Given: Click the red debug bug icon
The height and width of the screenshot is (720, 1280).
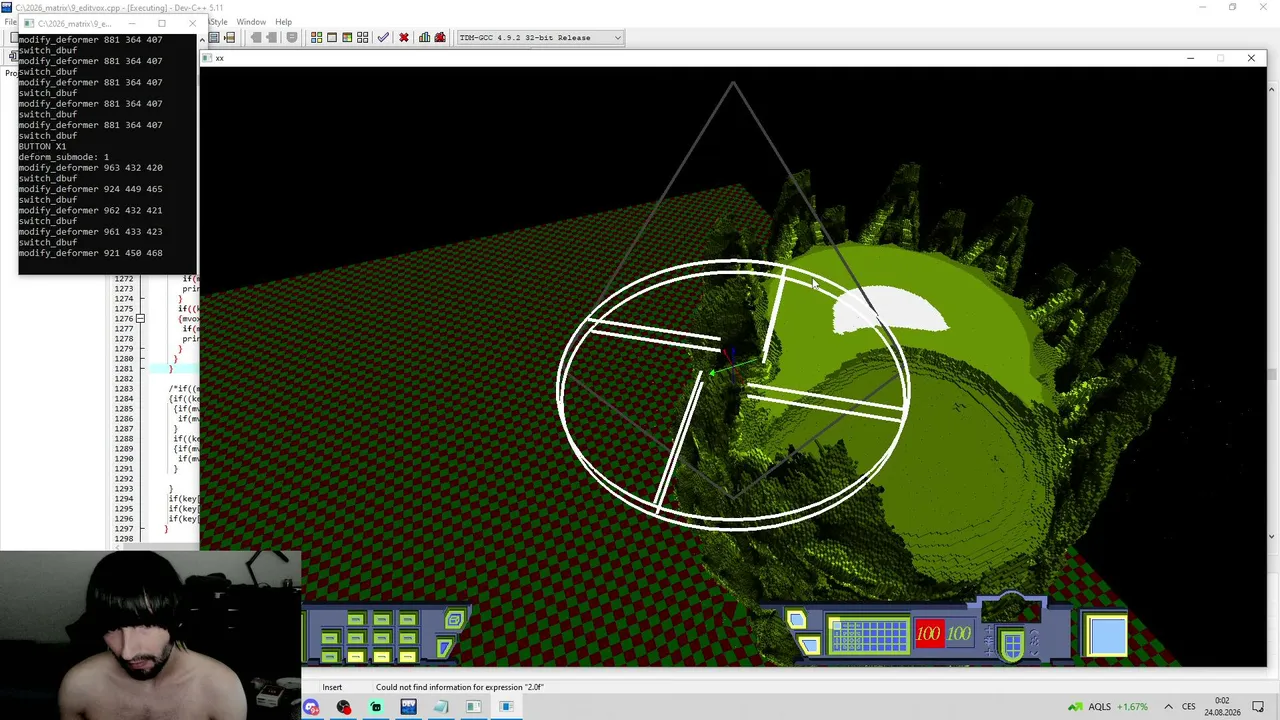Looking at the screenshot, I should point(440,38).
